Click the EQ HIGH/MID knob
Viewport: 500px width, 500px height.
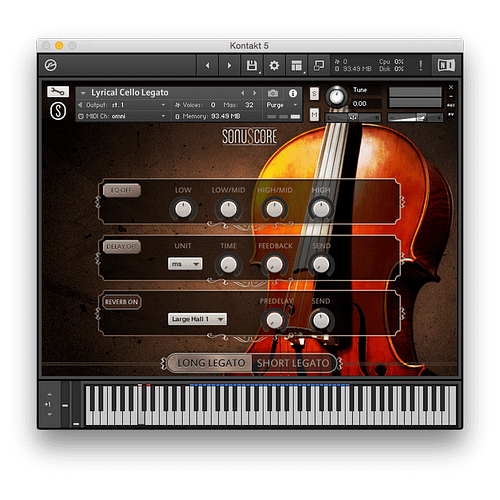coord(274,209)
